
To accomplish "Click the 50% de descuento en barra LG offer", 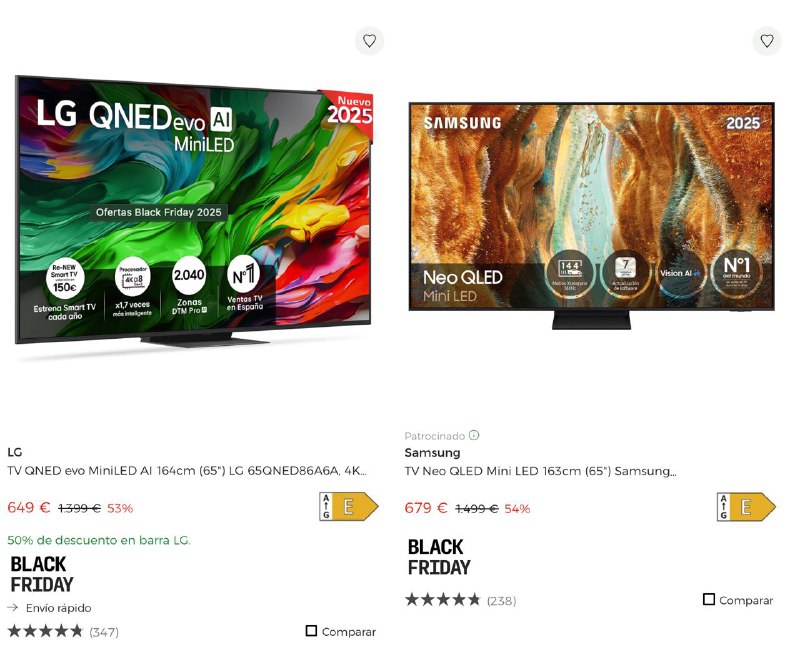I will tap(99, 540).
